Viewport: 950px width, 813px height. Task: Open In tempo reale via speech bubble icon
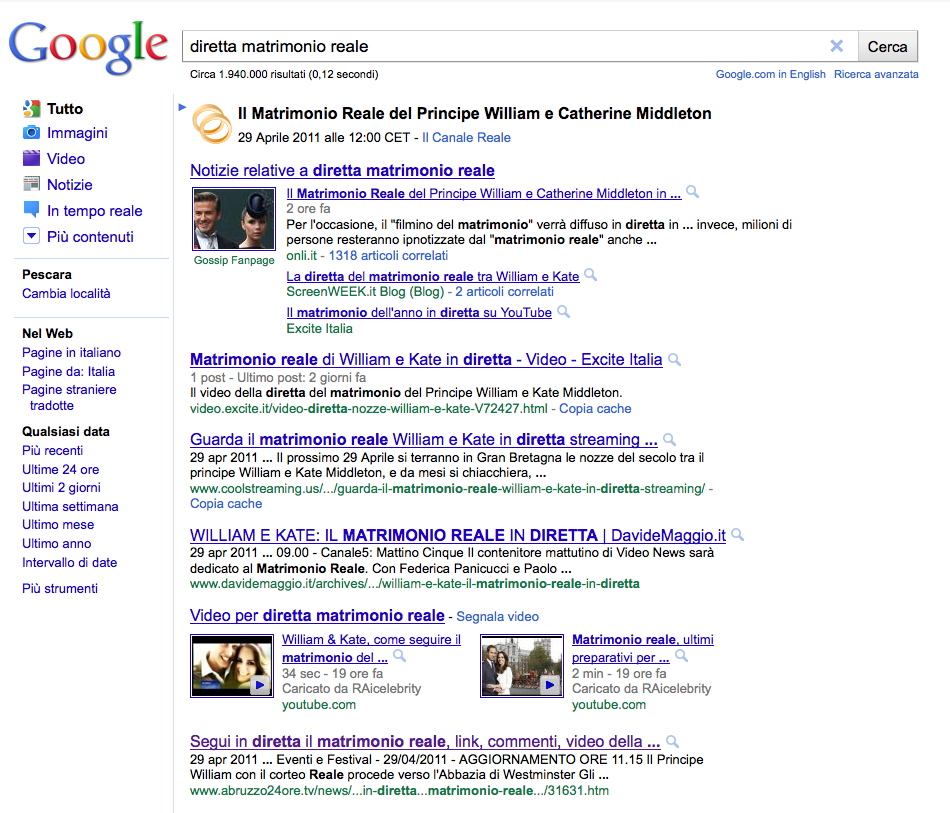tap(32, 210)
